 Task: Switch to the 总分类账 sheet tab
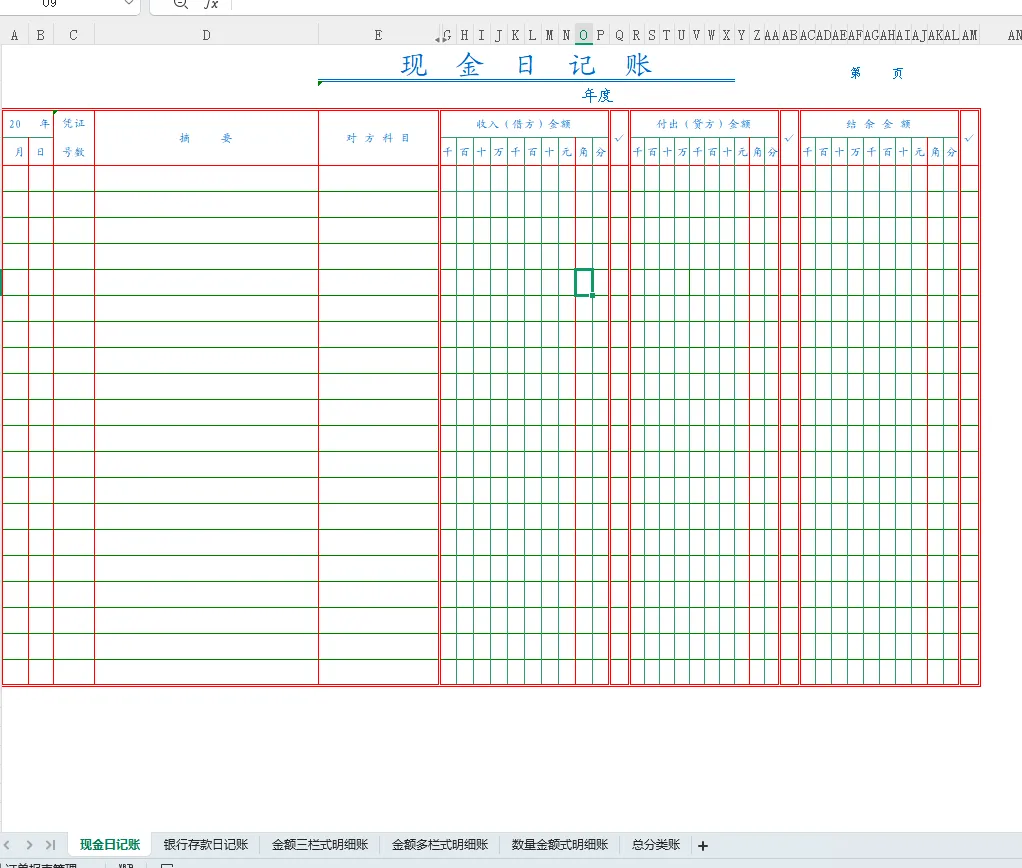(655, 845)
